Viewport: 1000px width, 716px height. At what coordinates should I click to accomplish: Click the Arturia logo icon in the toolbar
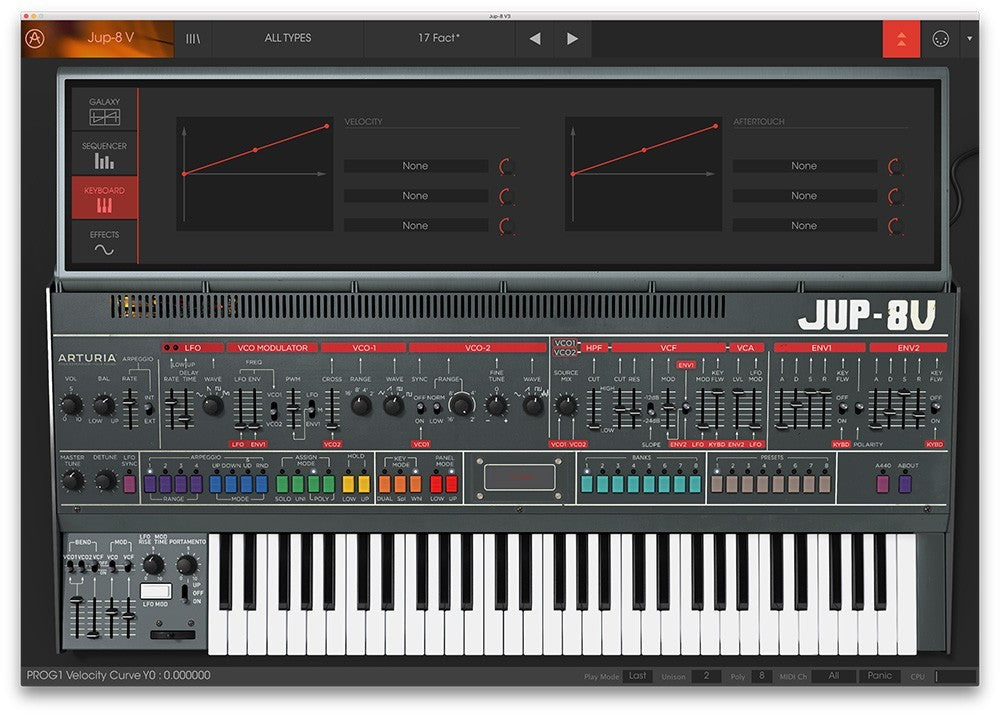[x=35, y=38]
